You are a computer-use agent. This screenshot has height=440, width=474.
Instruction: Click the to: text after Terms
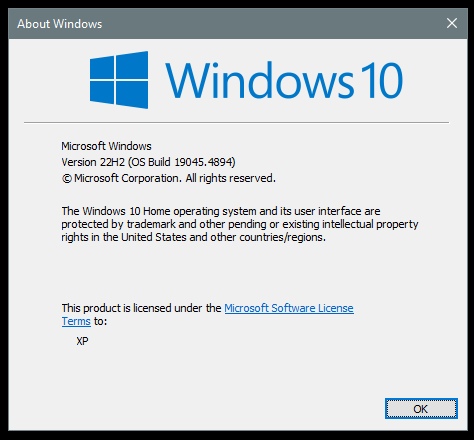click(x=100, y=321)
